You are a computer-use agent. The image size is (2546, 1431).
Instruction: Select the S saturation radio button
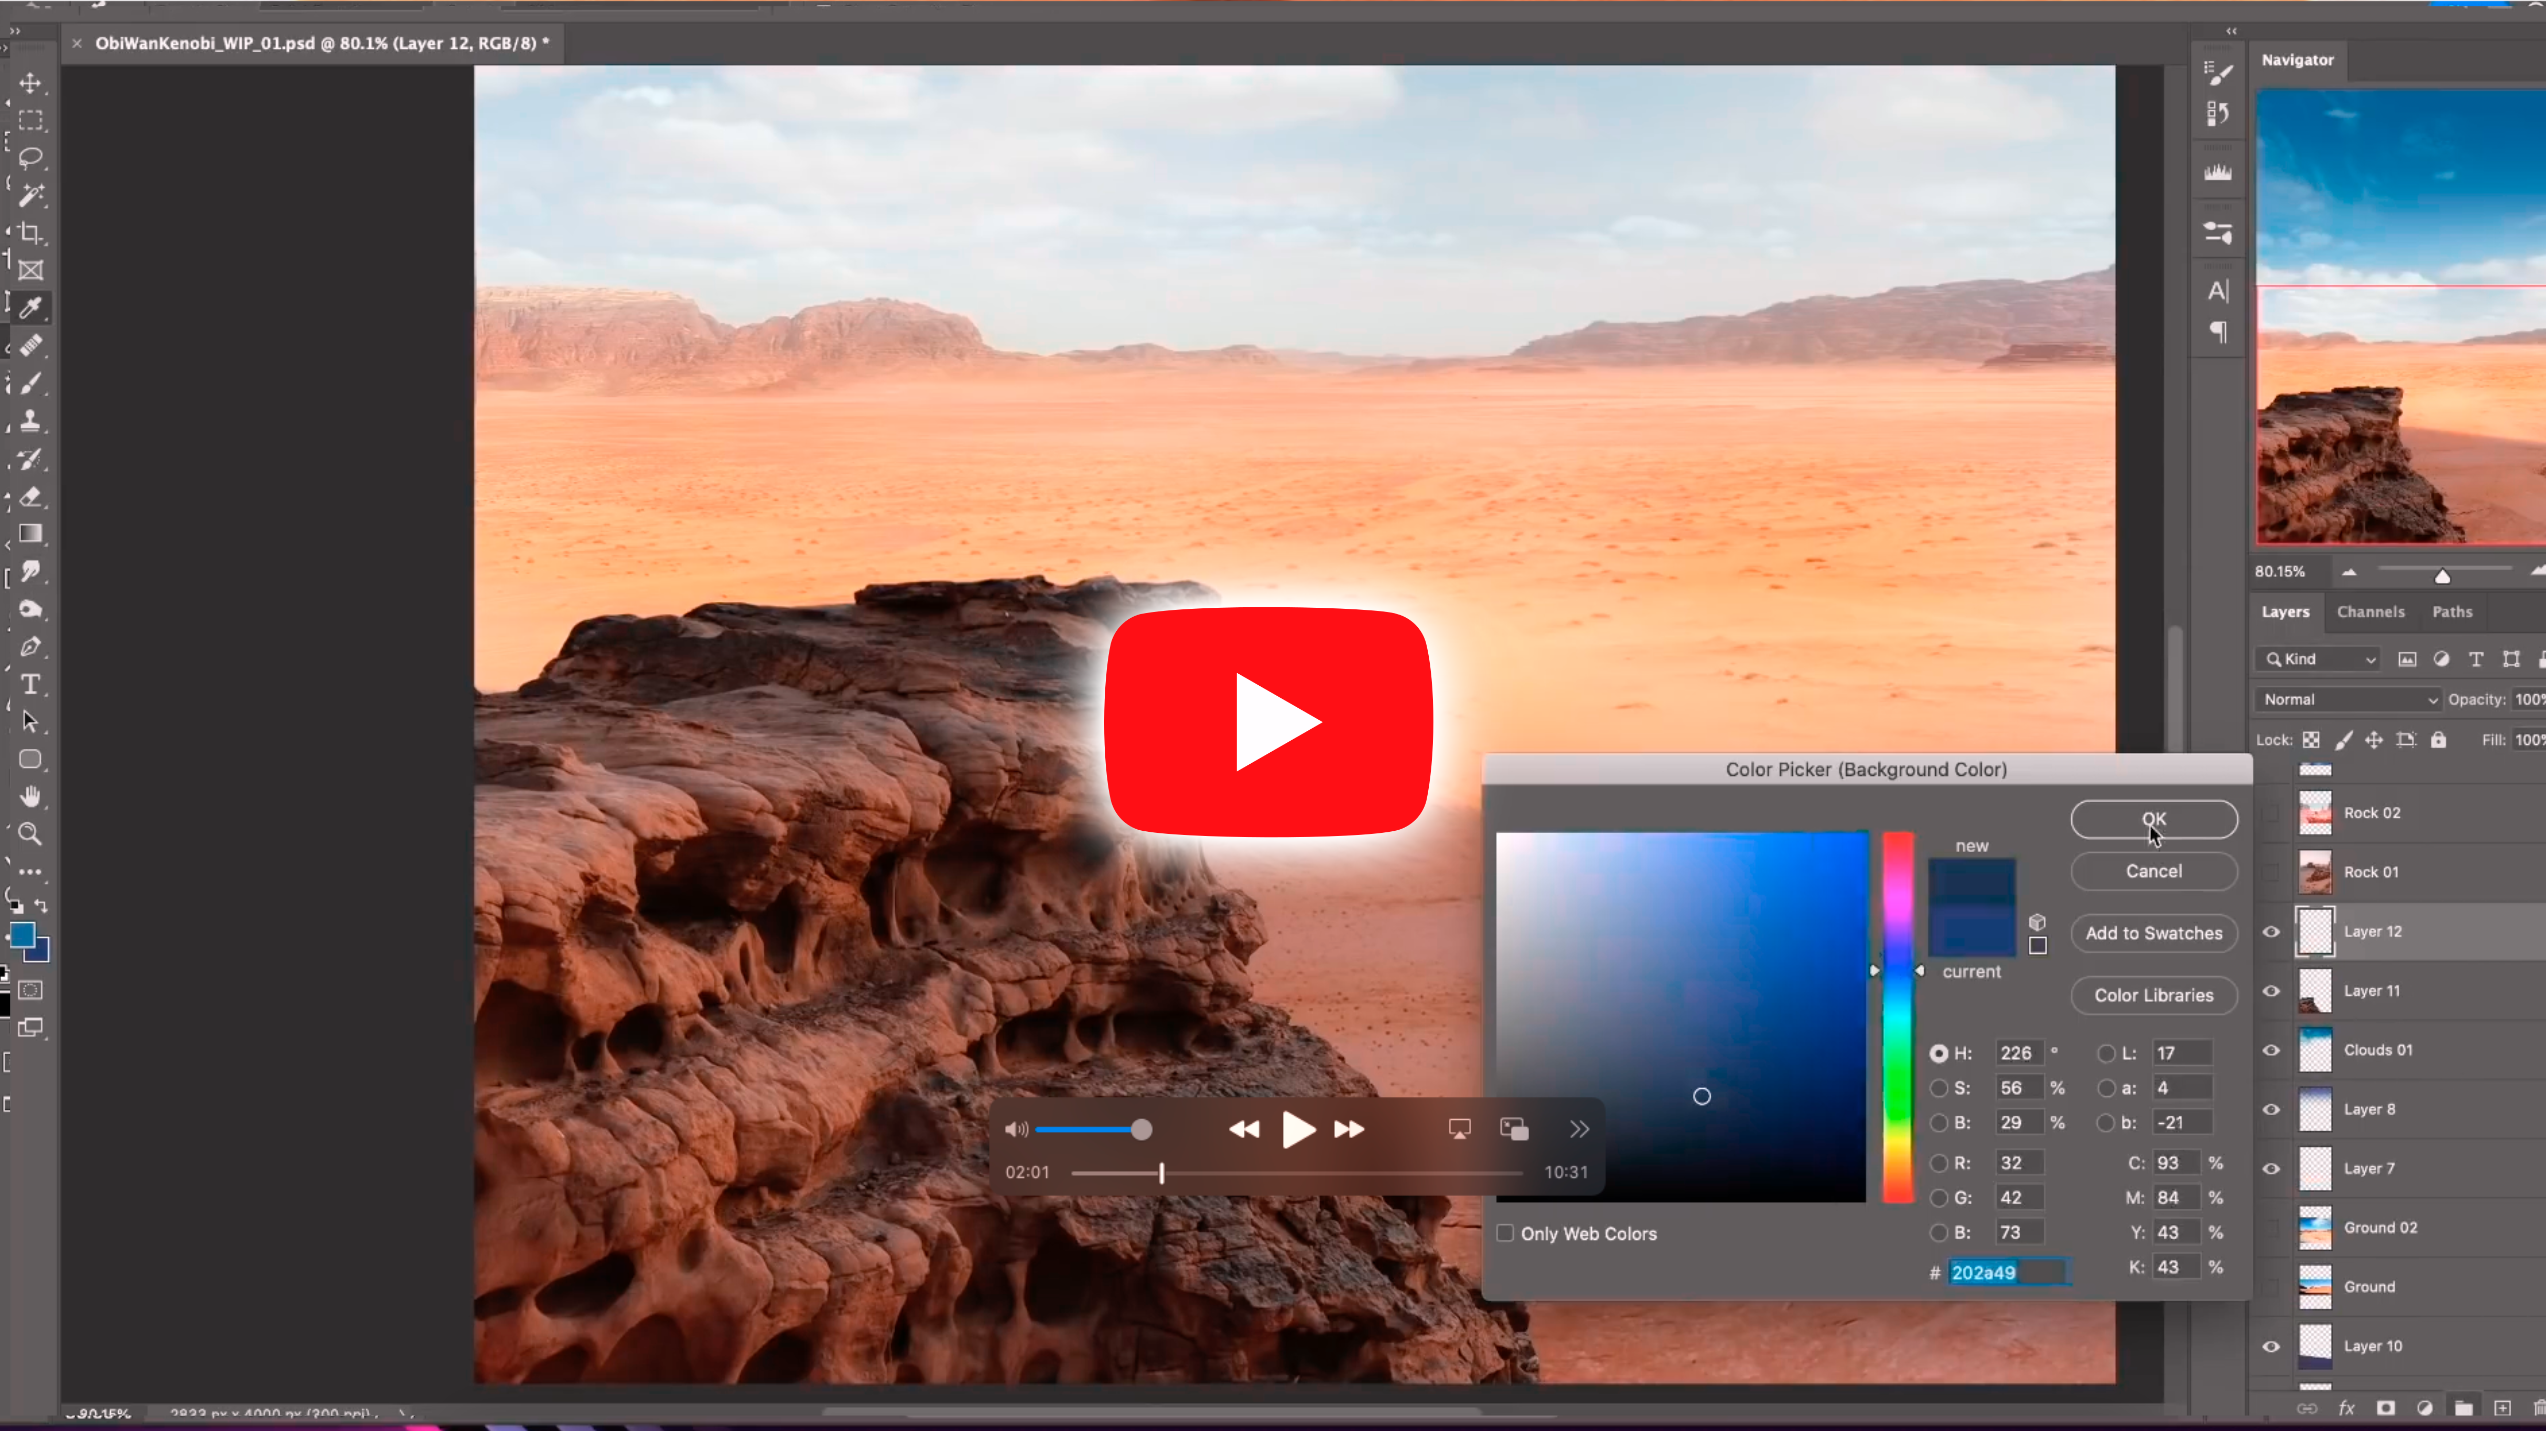(1939, 1088)
